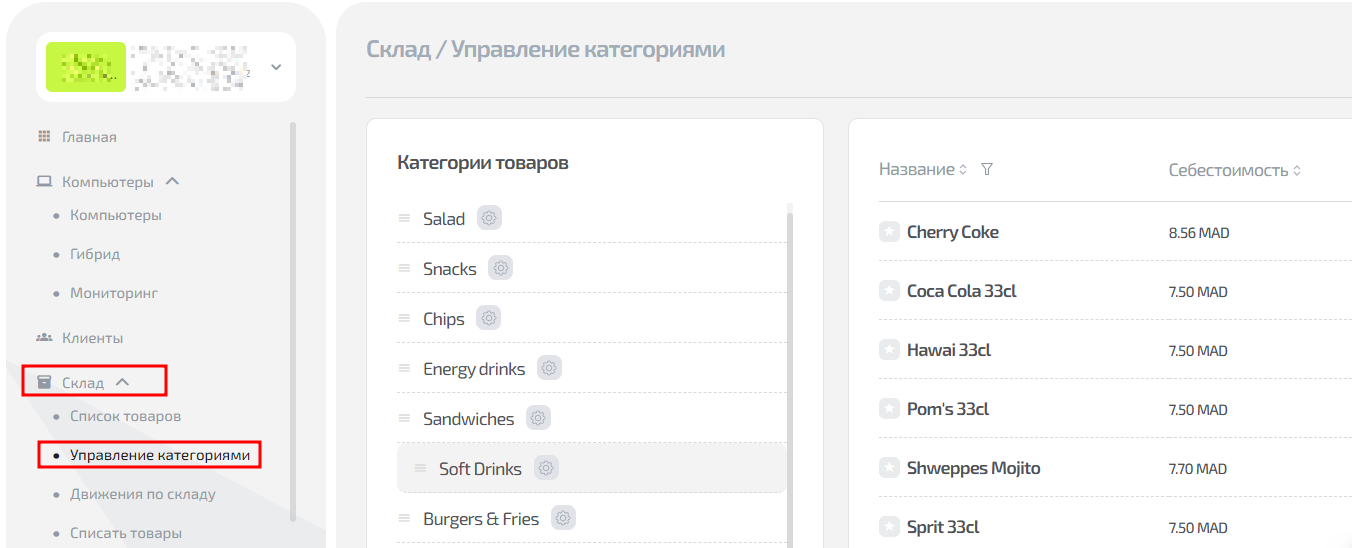The height and width of the screenshot is (548, 1352).
Task: Toggle favorite star for Cherry Coke
Action: pyautogui.click(x=889, y=232)
